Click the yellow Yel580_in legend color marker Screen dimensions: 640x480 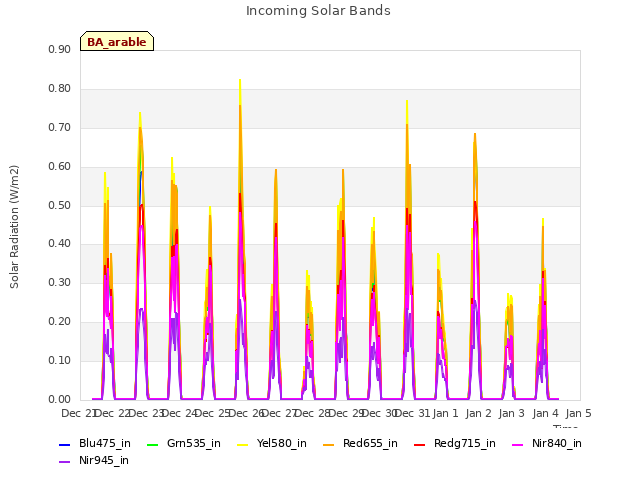(243, 444)
